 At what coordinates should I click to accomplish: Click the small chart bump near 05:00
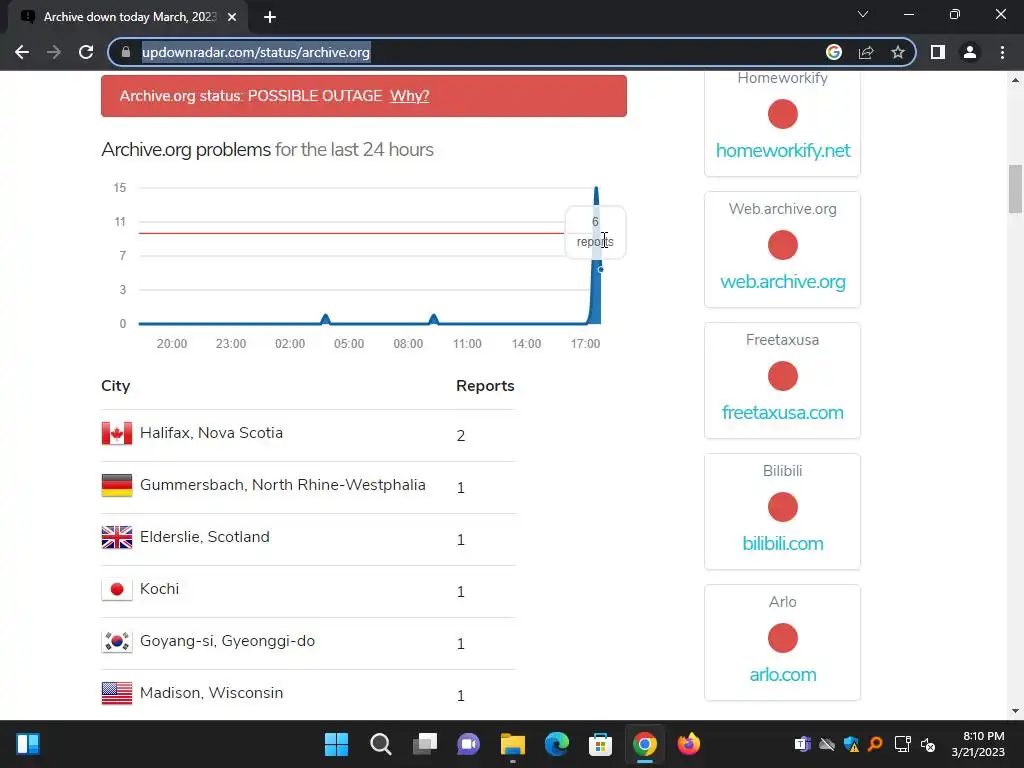[x=325, y=319]
